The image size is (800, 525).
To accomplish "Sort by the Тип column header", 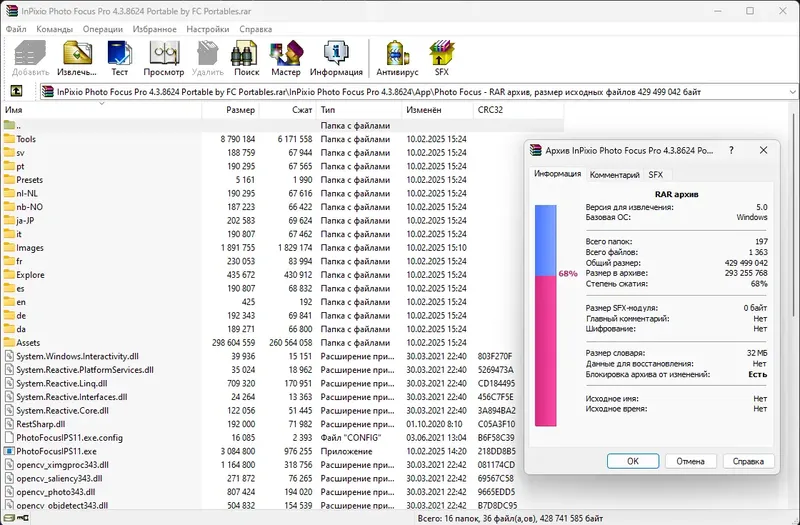I will coord(359,110).
